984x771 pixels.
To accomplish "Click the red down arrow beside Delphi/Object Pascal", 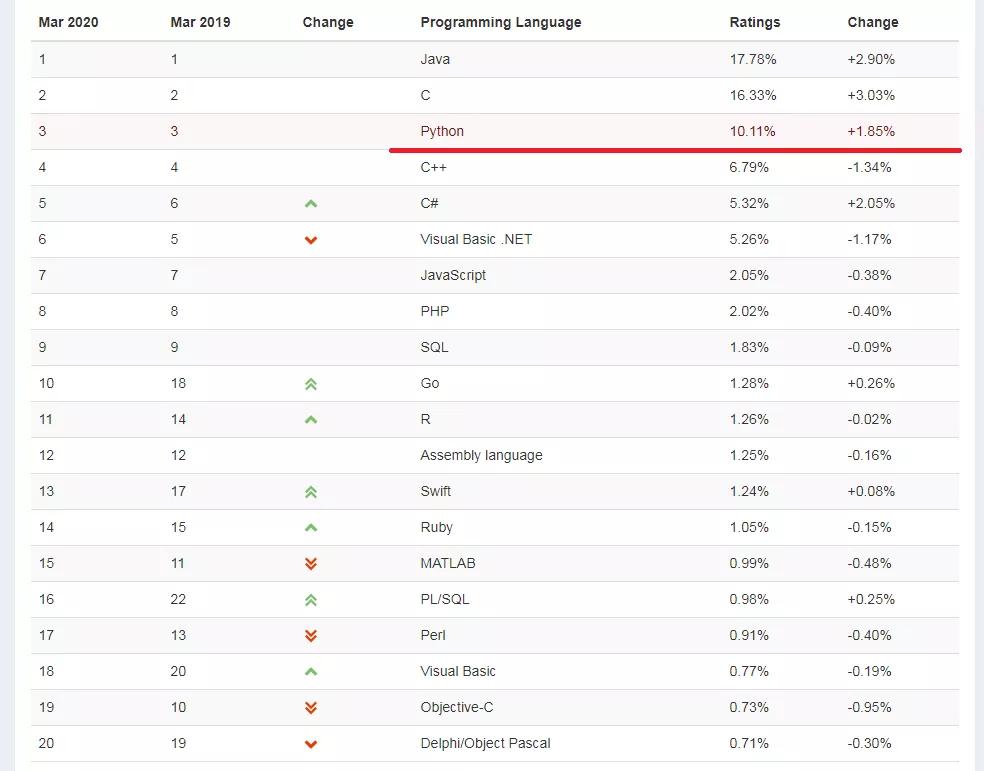I will coord(311,744).
